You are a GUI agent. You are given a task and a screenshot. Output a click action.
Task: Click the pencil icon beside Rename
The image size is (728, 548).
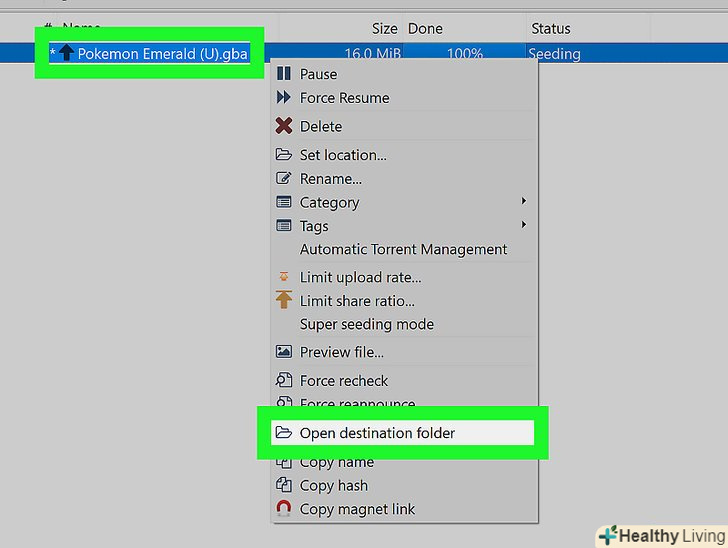(x=284, y=178)
